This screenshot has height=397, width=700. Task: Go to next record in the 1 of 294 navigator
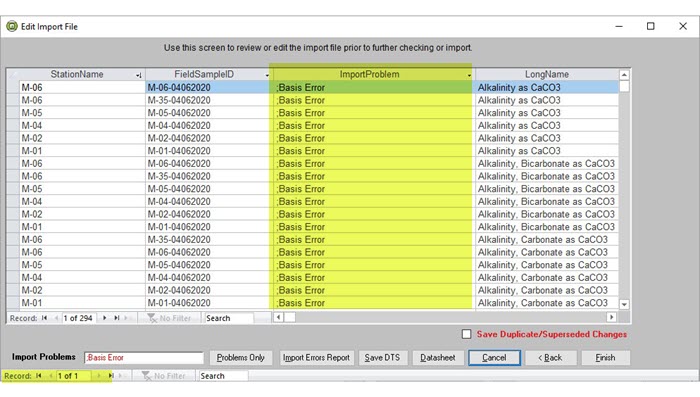click(x=104, y=318)
